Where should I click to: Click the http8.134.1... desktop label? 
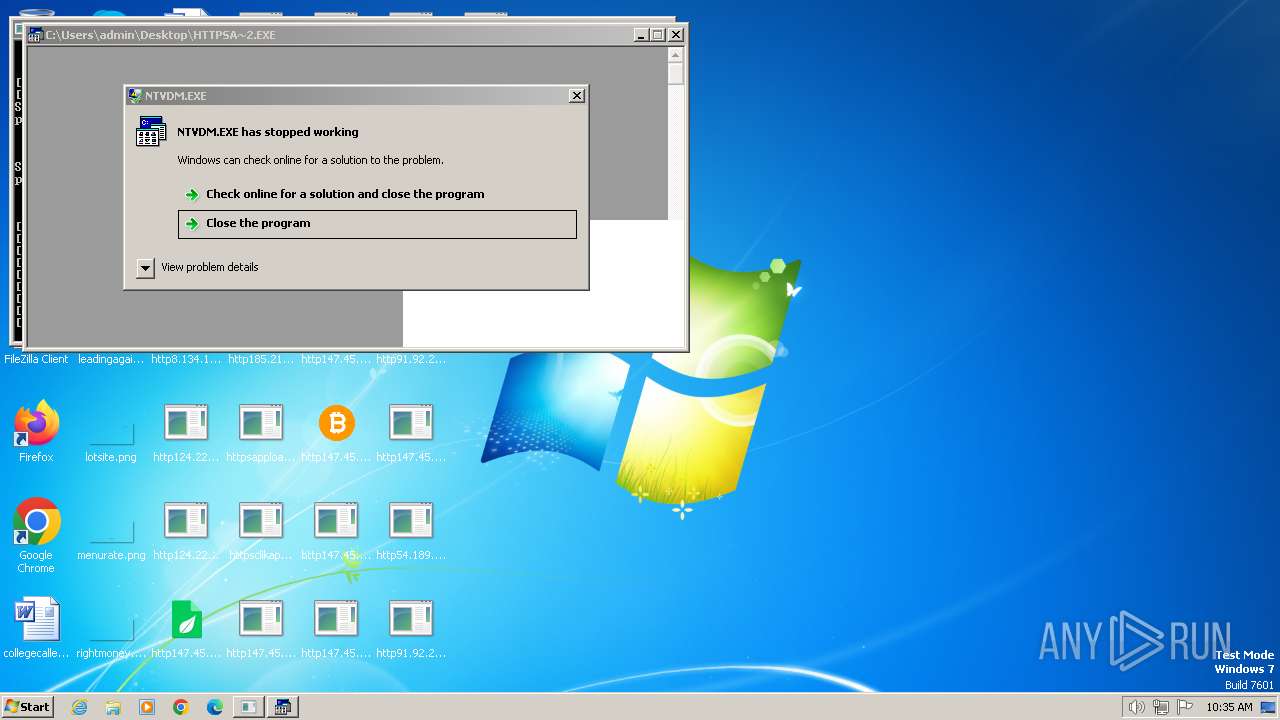[x=186, y=359]
